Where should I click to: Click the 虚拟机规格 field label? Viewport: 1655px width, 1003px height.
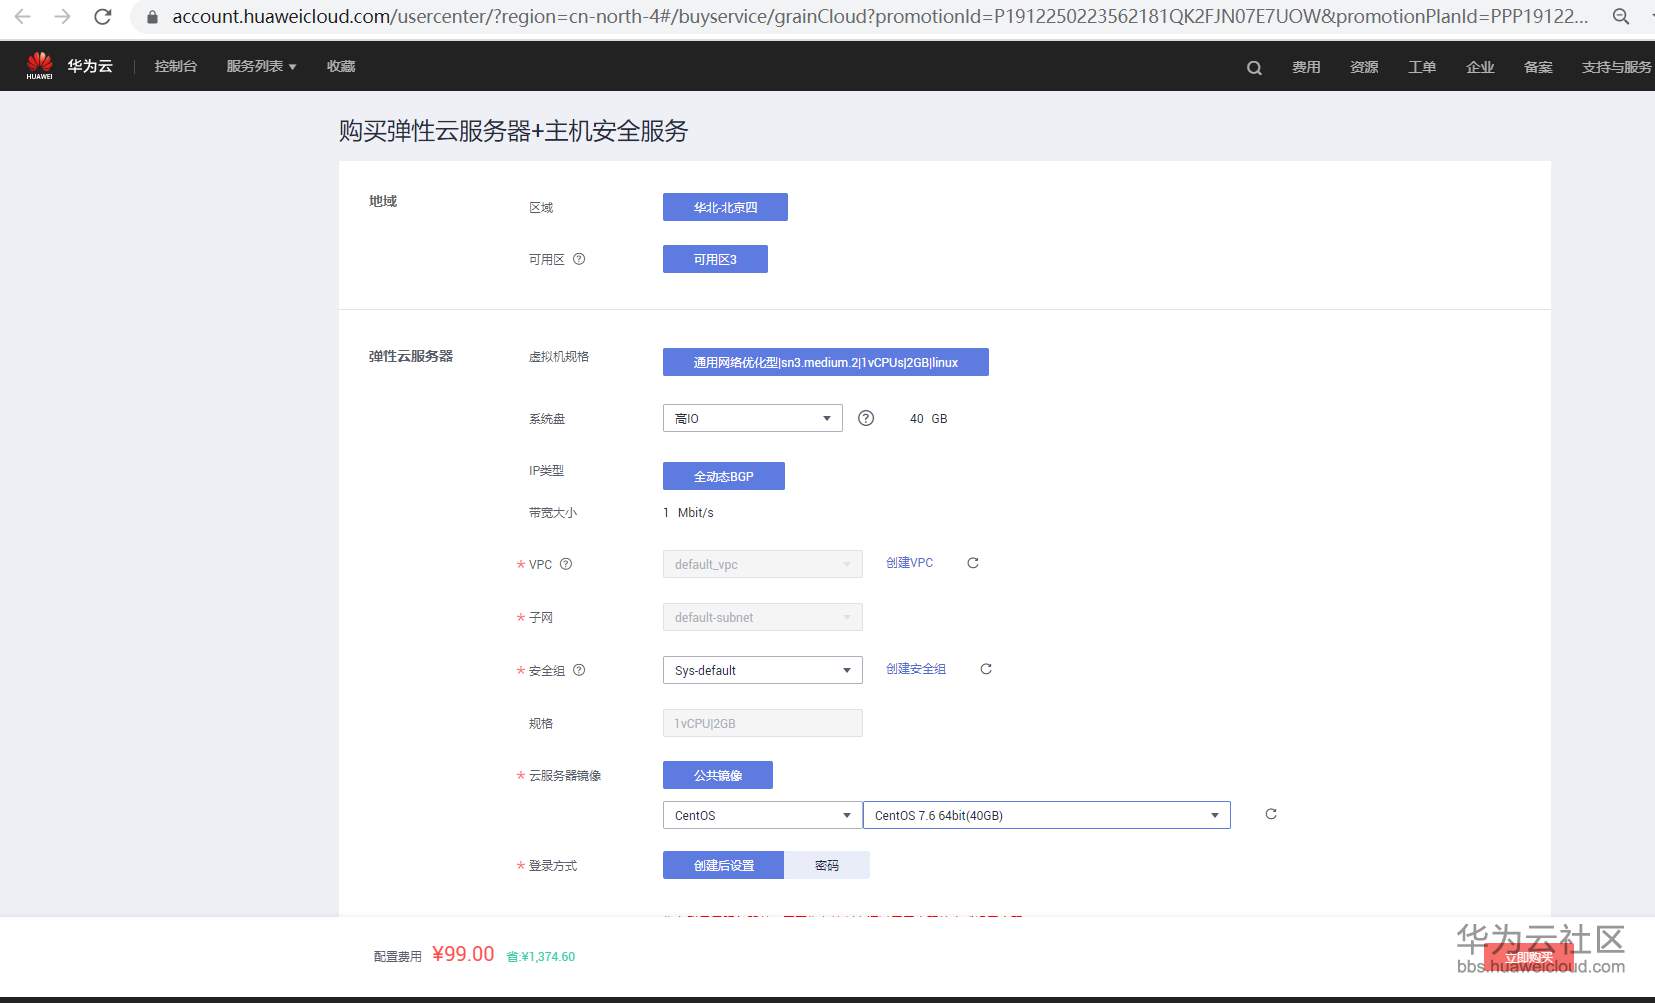tap(559, 357)
